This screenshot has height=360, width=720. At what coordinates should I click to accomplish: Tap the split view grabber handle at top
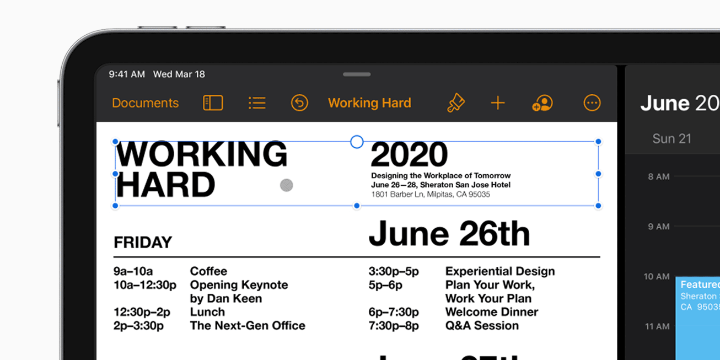click(x=357, y=74)
